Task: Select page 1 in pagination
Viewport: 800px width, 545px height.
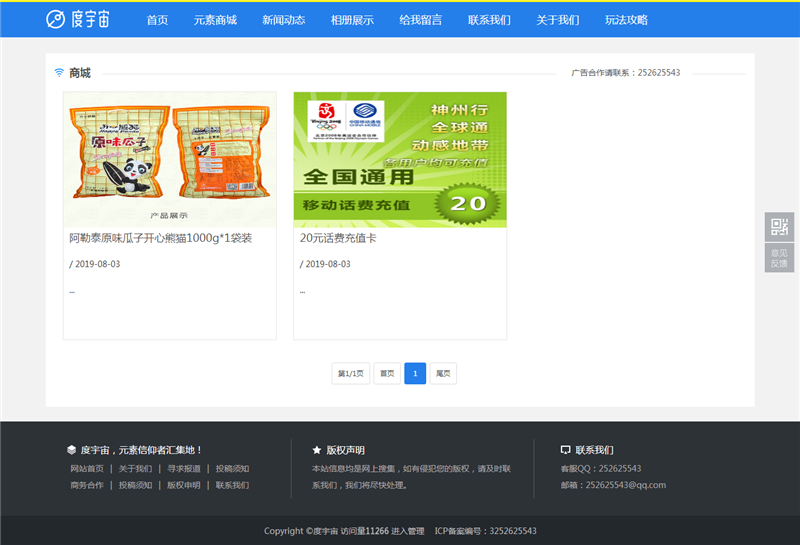Action: click(x=415, y=373)
